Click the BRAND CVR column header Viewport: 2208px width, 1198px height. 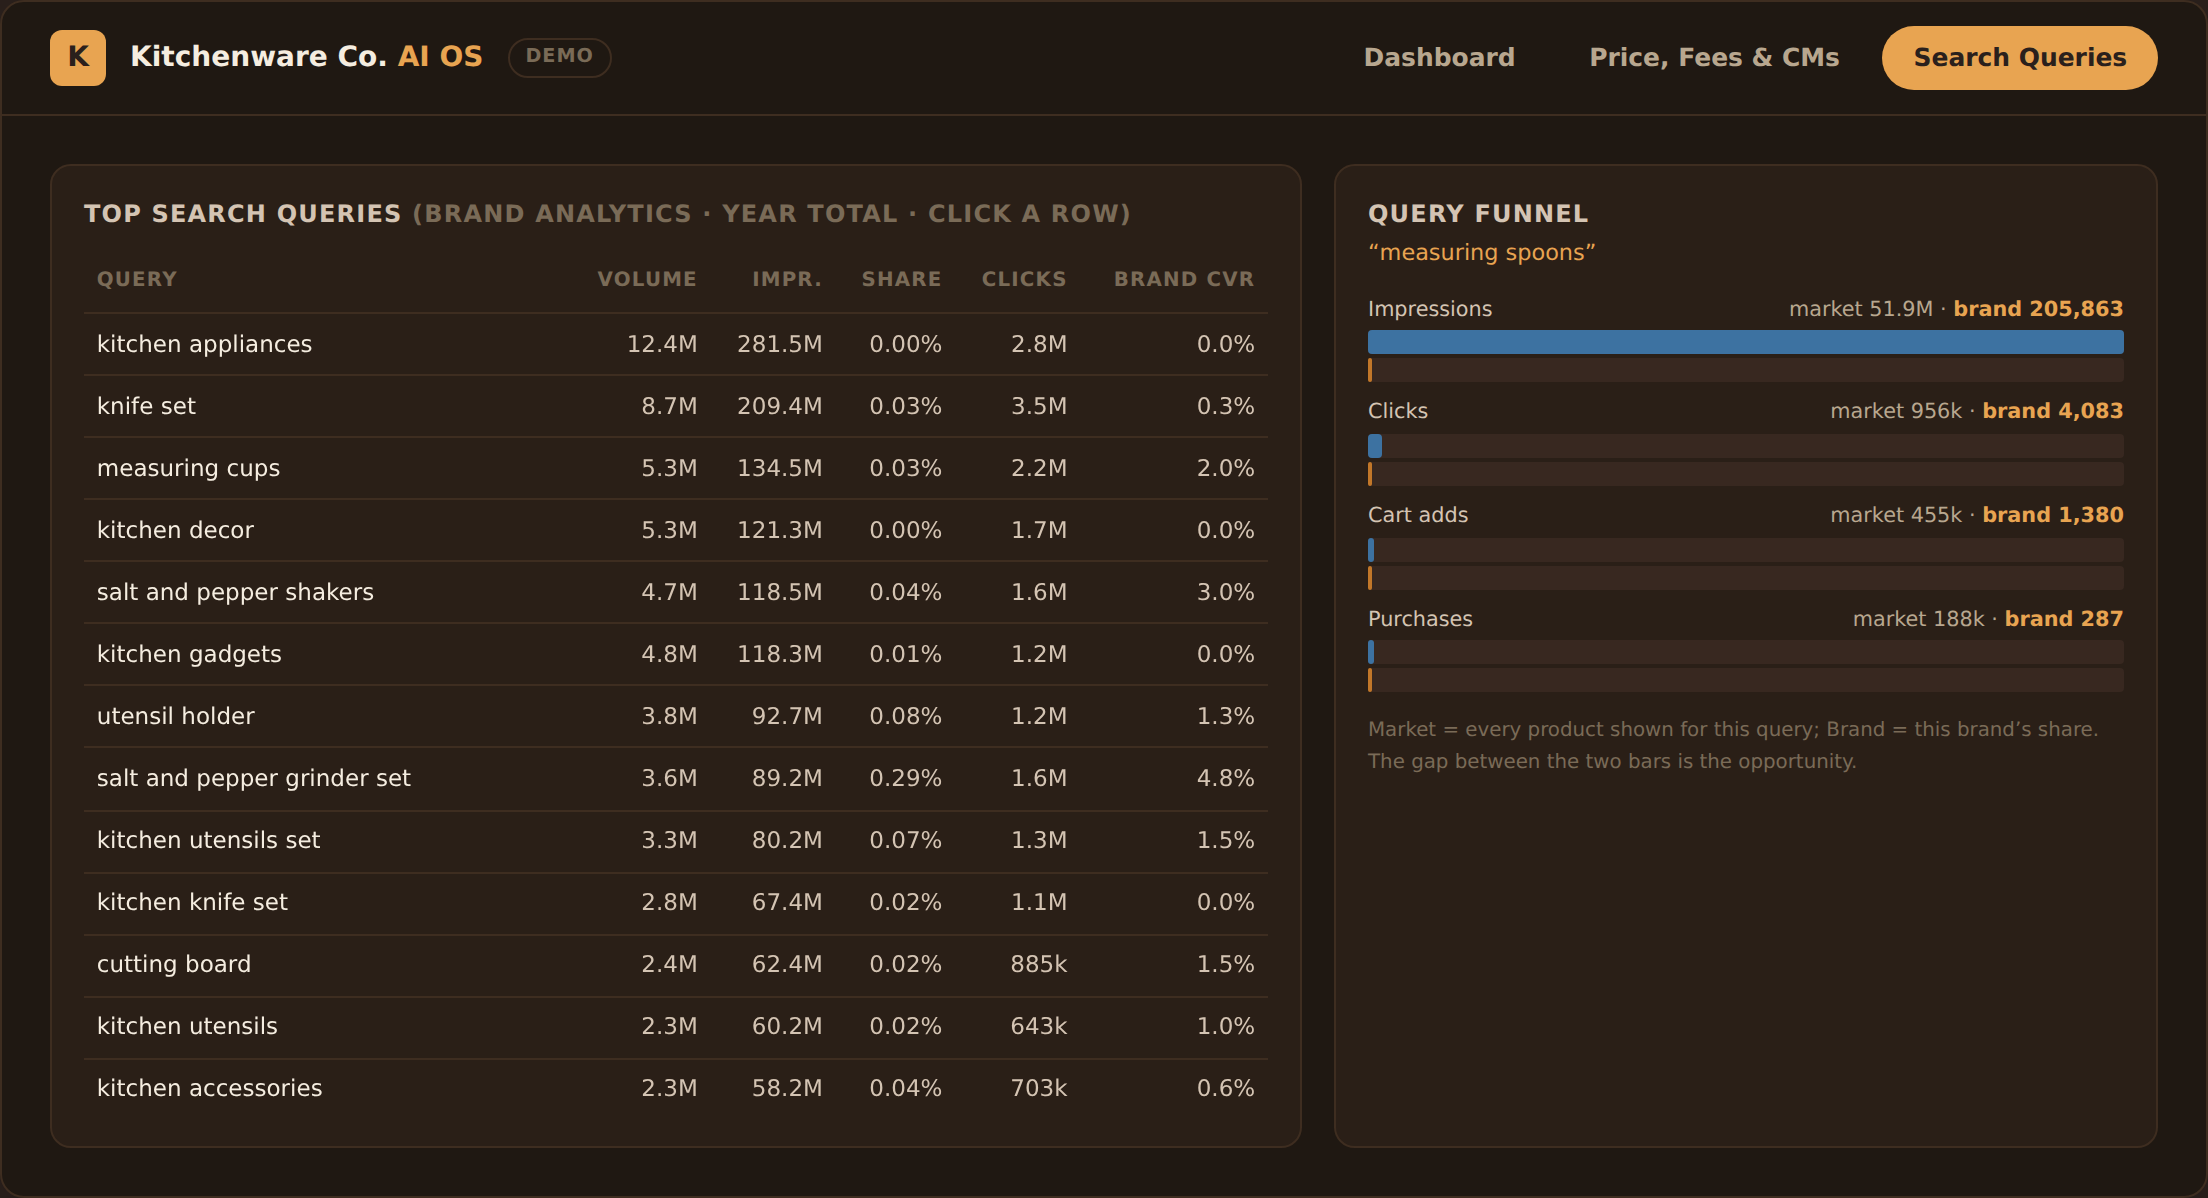[x=1184, y=279]
